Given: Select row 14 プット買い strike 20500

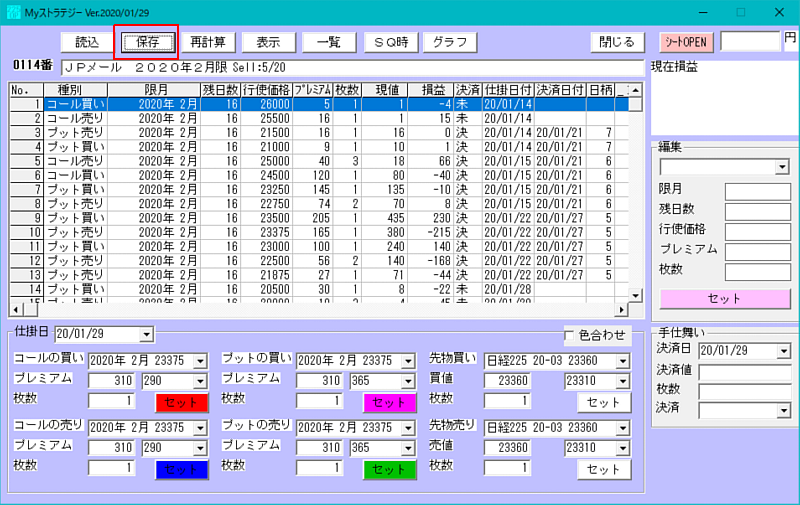Looking at the screenshot, I should (x=319, y=290).
